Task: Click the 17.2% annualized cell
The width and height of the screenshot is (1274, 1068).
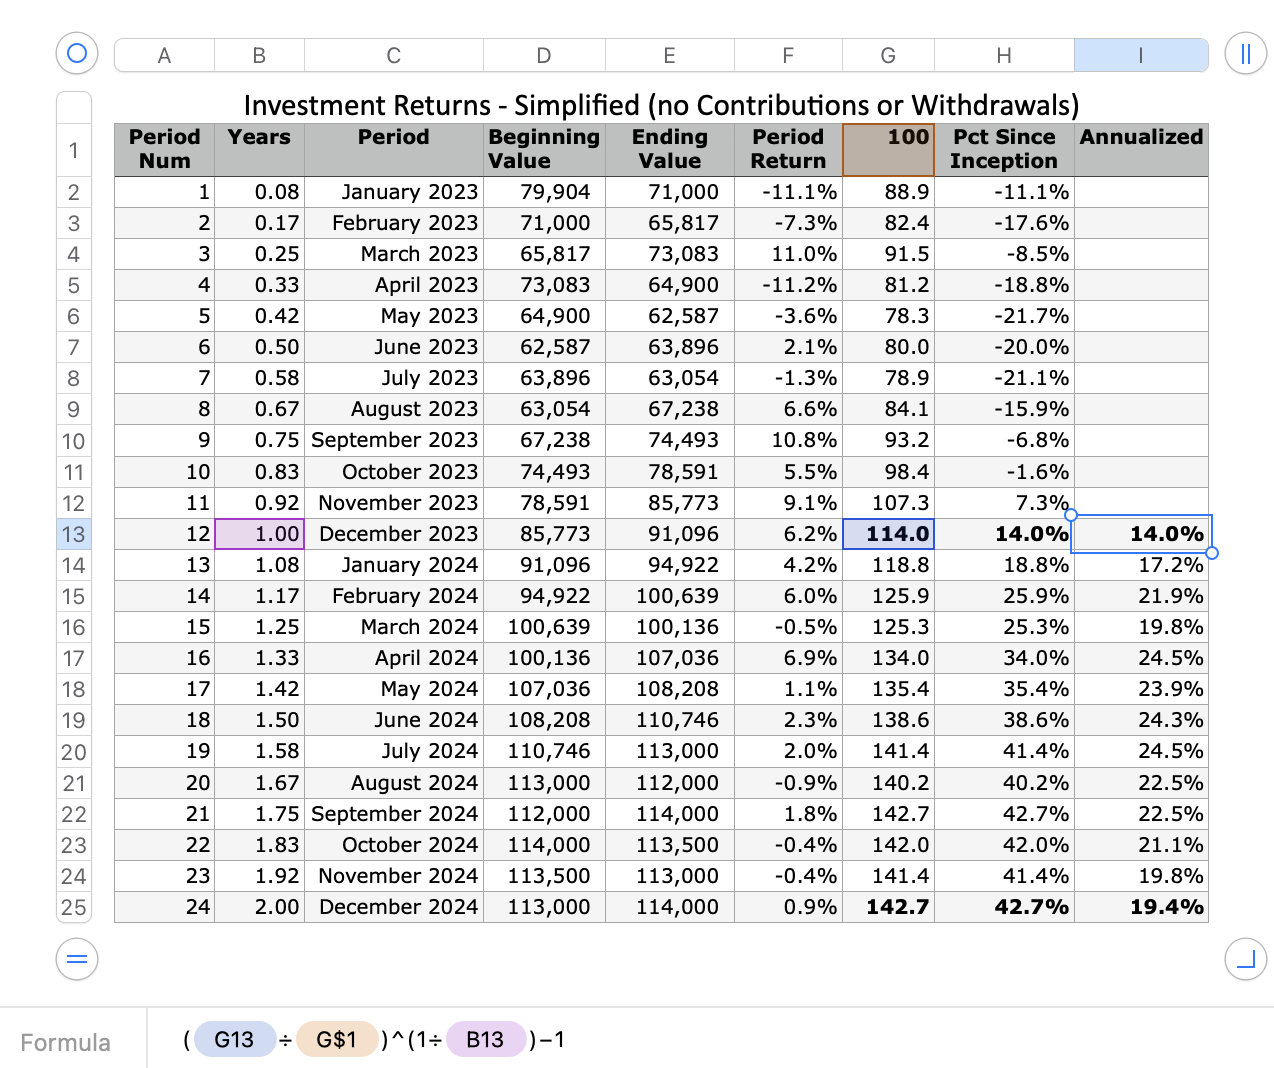Action: point(1141,565)
